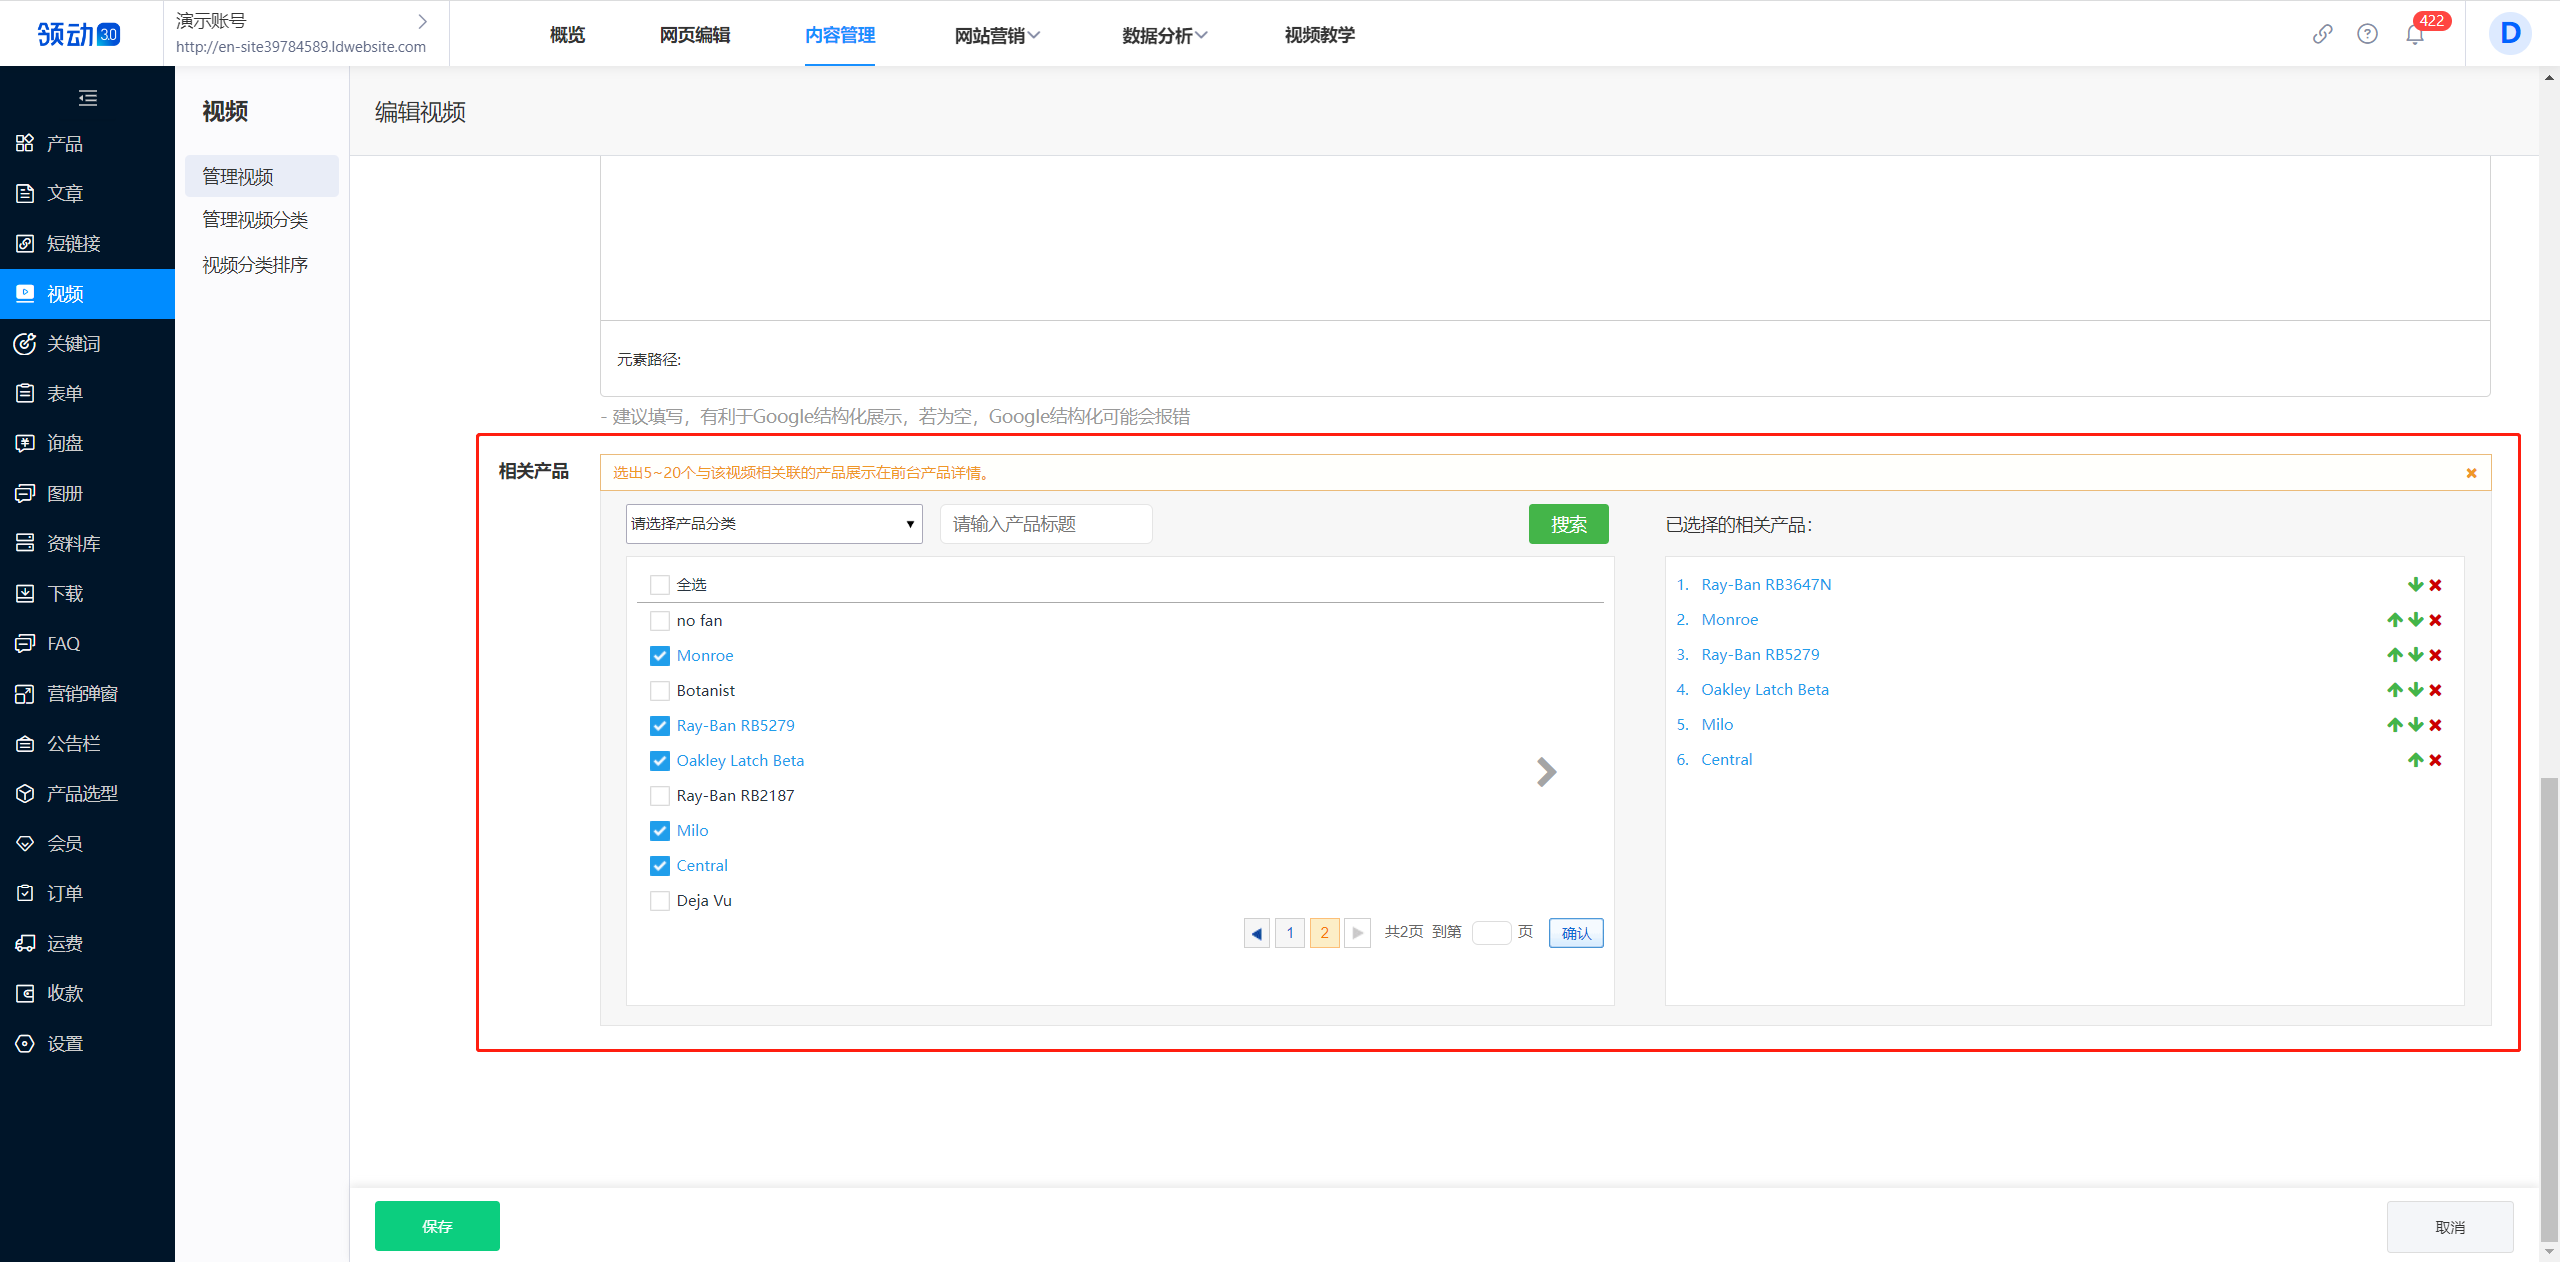The width and height of the screenshot is (2560, 1262).
Task: Move Central up with green arrow
Action: 2415,760
